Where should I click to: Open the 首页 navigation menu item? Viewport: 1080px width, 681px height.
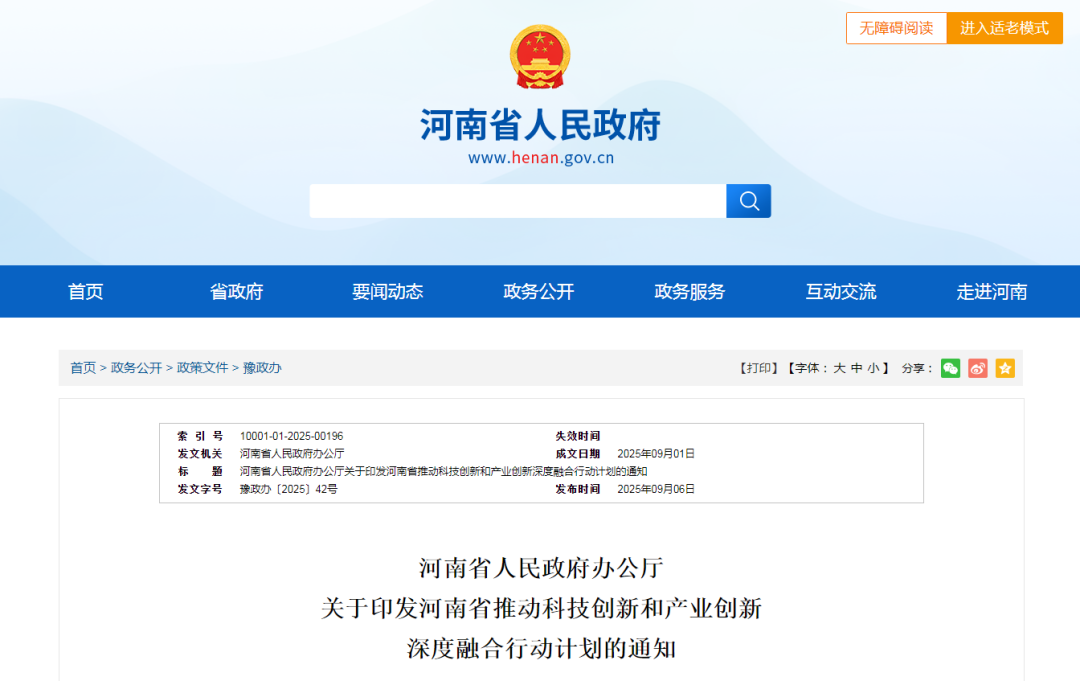click(85, 292)
